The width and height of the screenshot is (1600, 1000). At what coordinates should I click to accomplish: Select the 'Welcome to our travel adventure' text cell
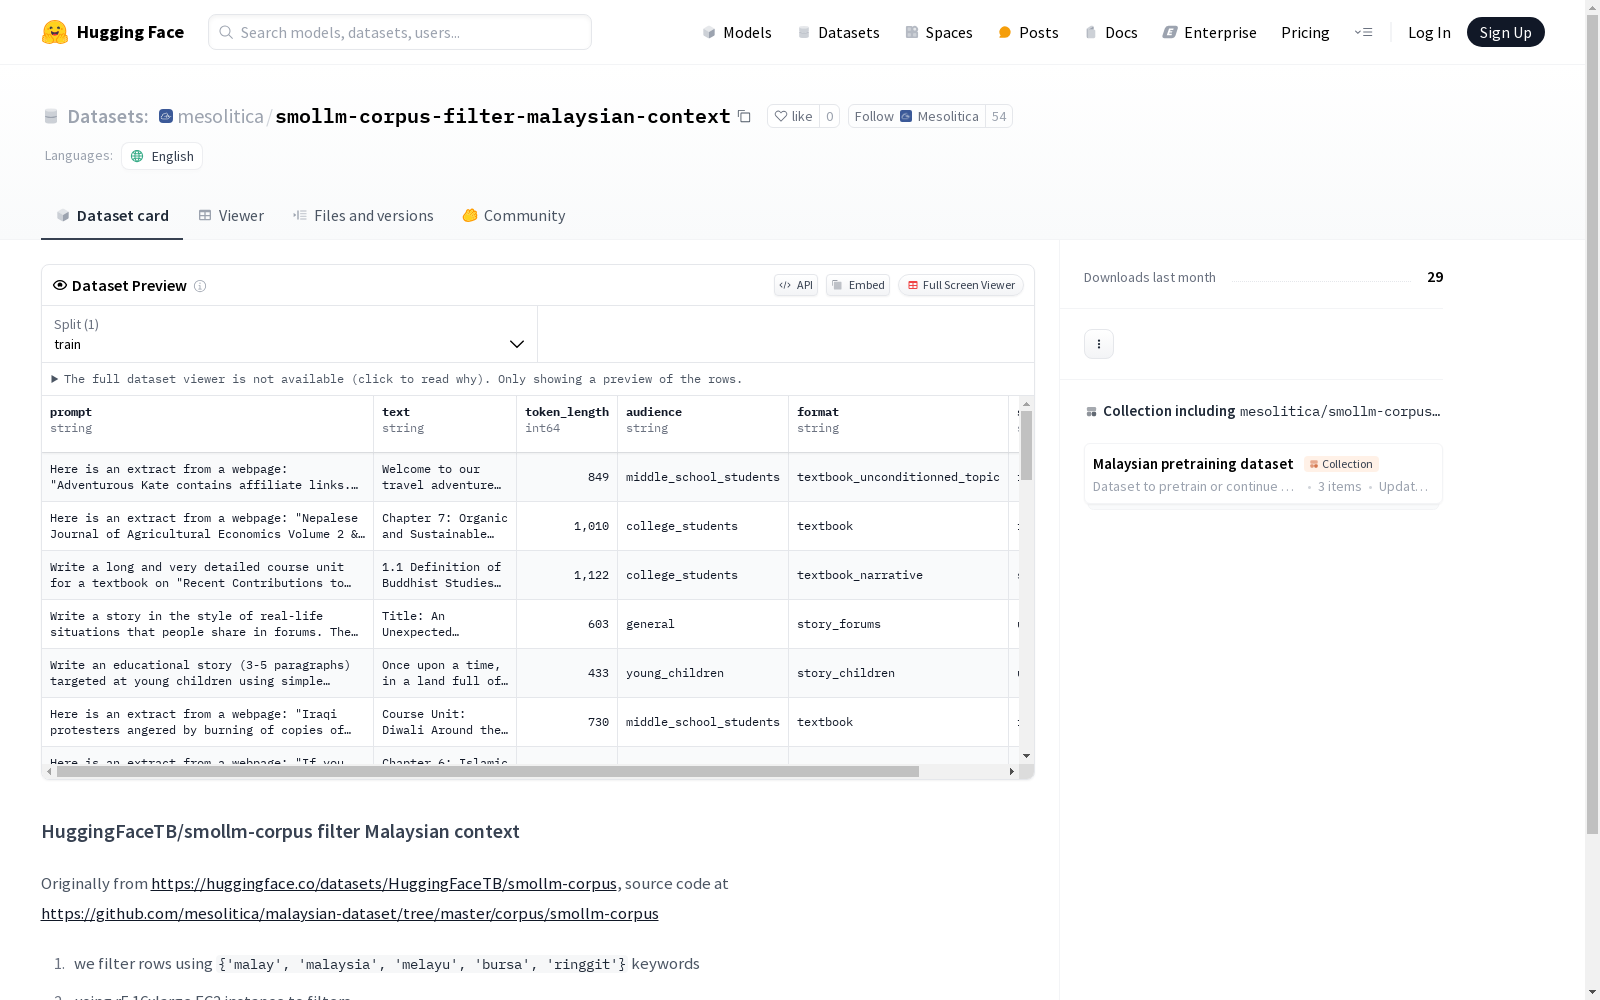(x=445, y=477)
